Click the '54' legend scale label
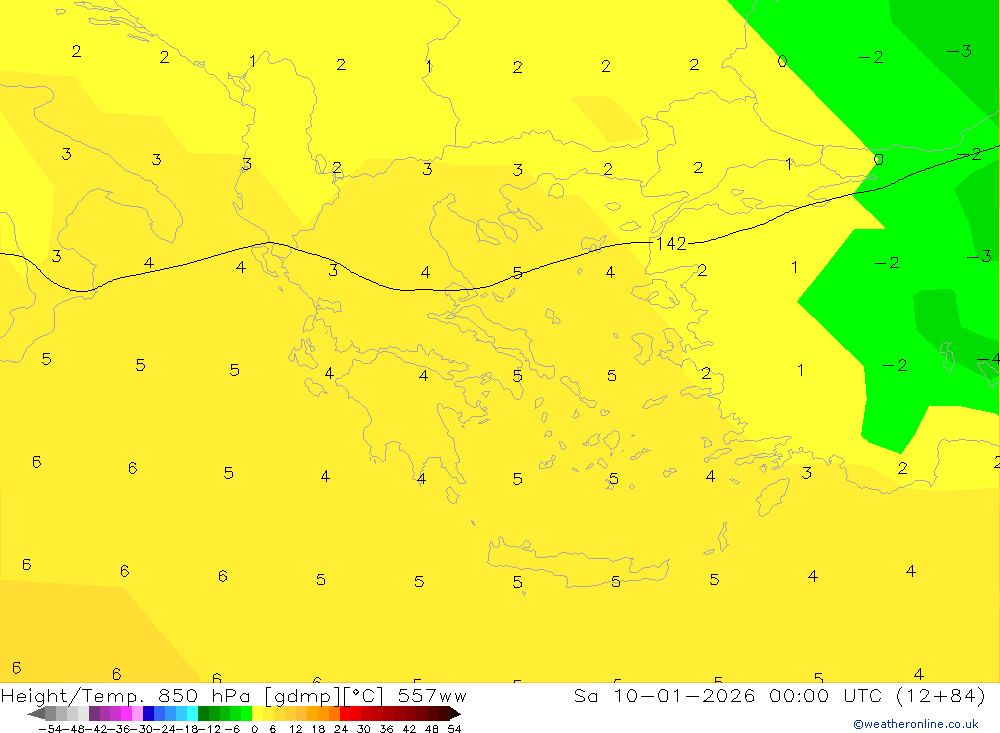The image size is (1000, 733). pos(454,729)
